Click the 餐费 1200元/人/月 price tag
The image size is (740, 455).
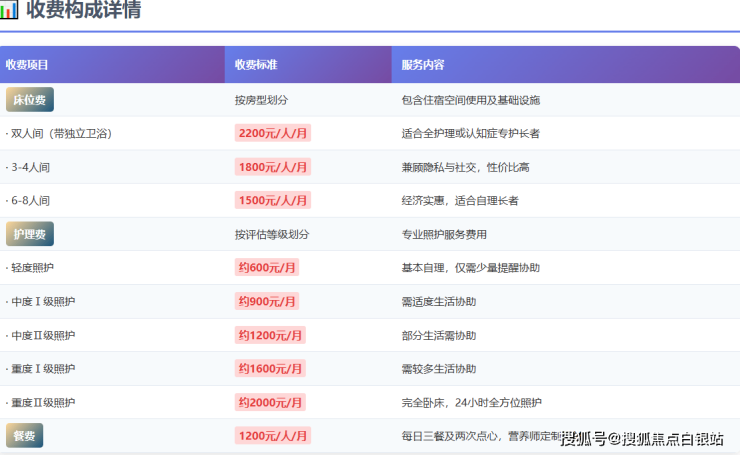click(273, 436)
